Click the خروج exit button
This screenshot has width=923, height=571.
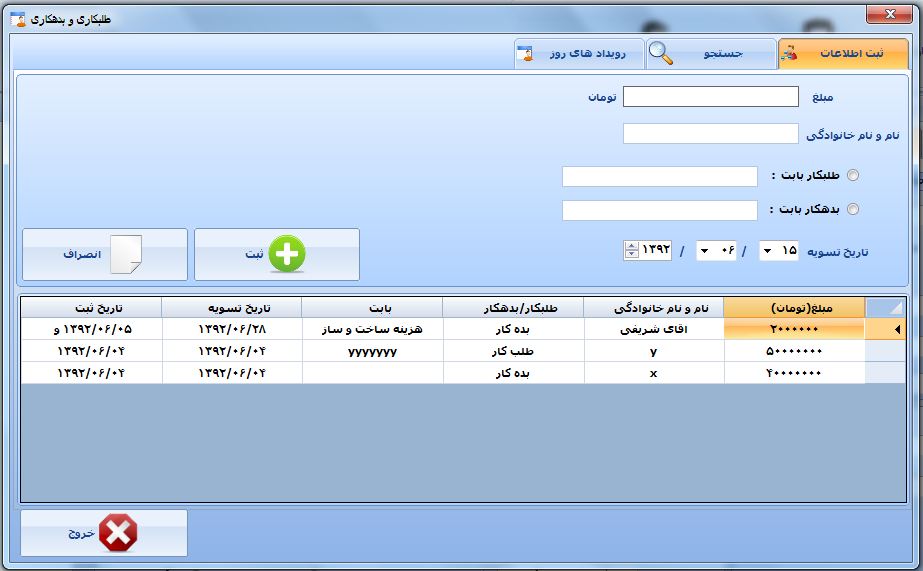tap(104, 533)
